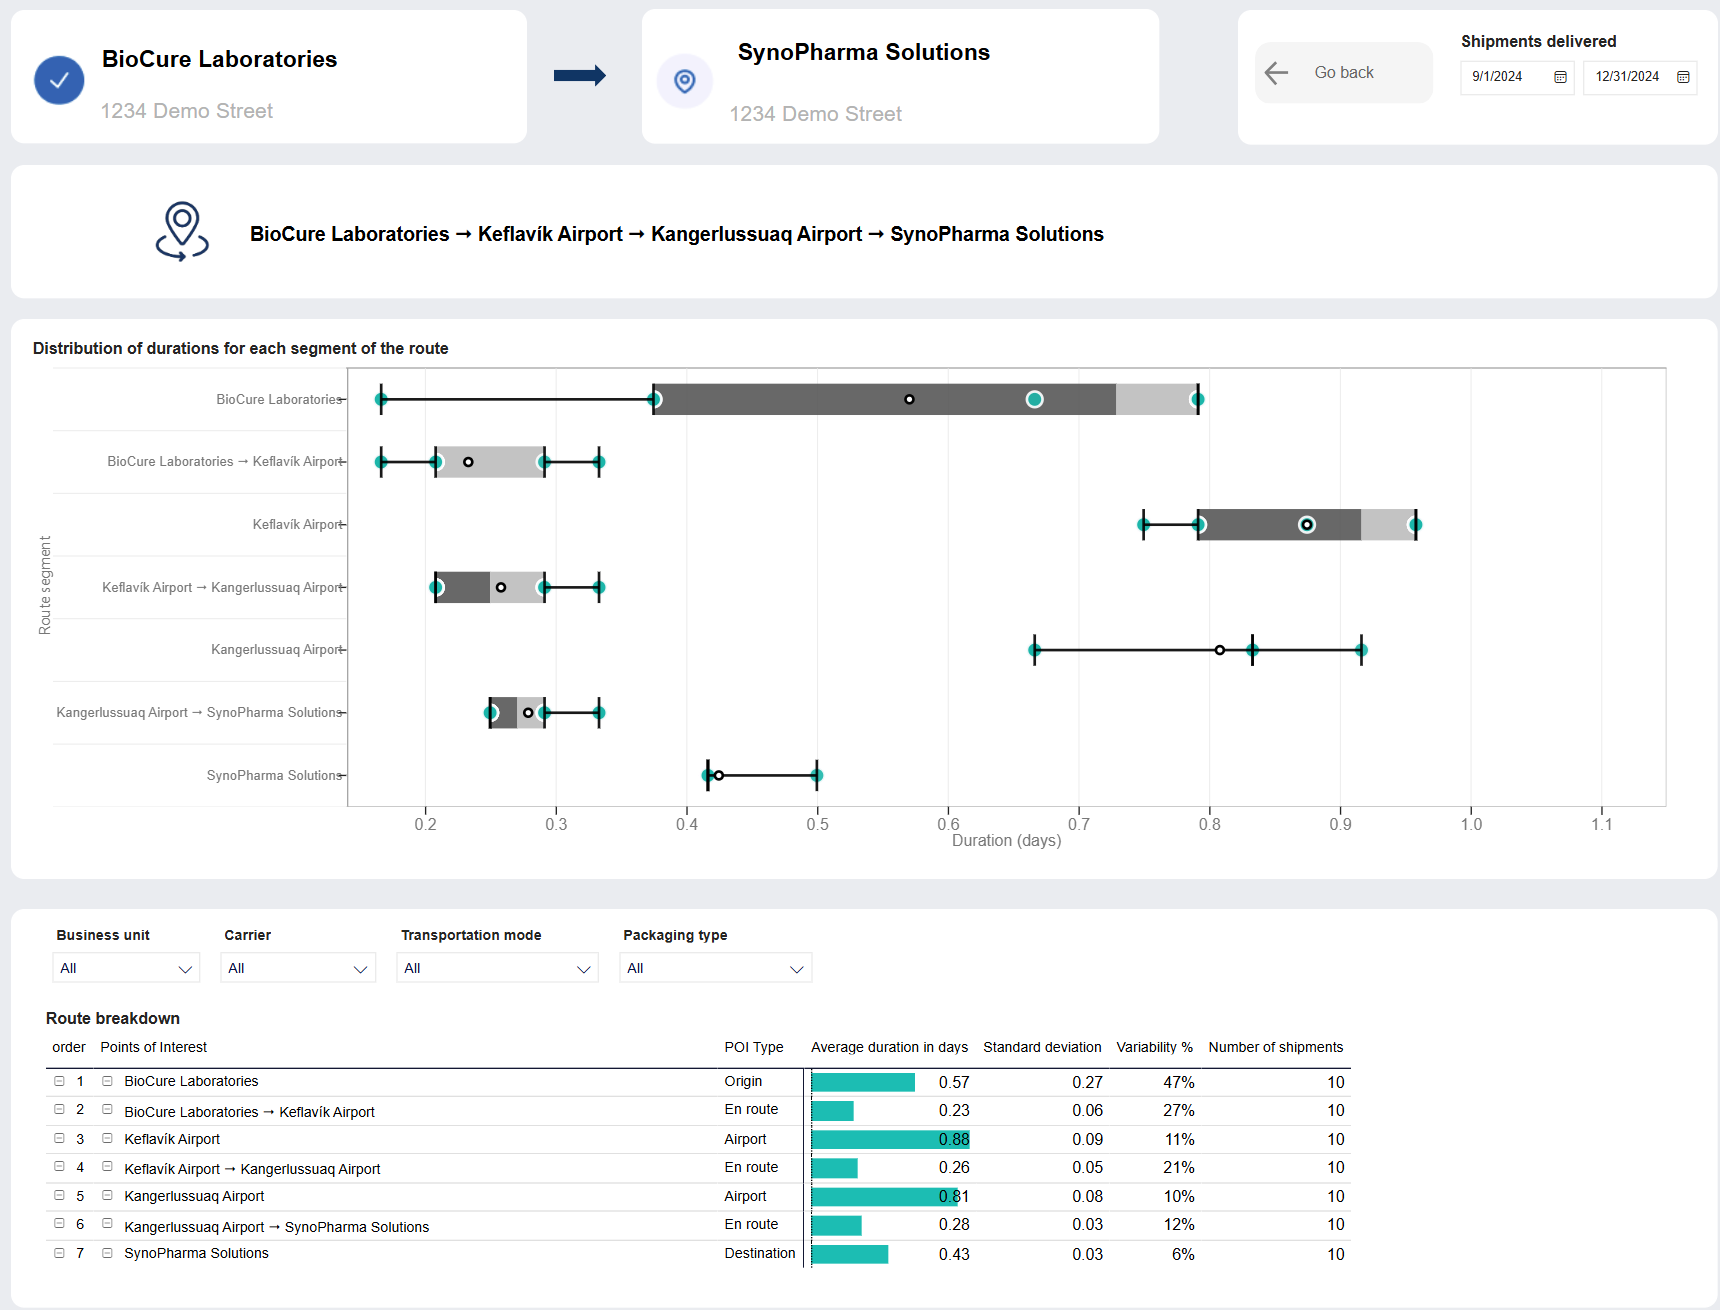Click the full route title text

point(677,234)
